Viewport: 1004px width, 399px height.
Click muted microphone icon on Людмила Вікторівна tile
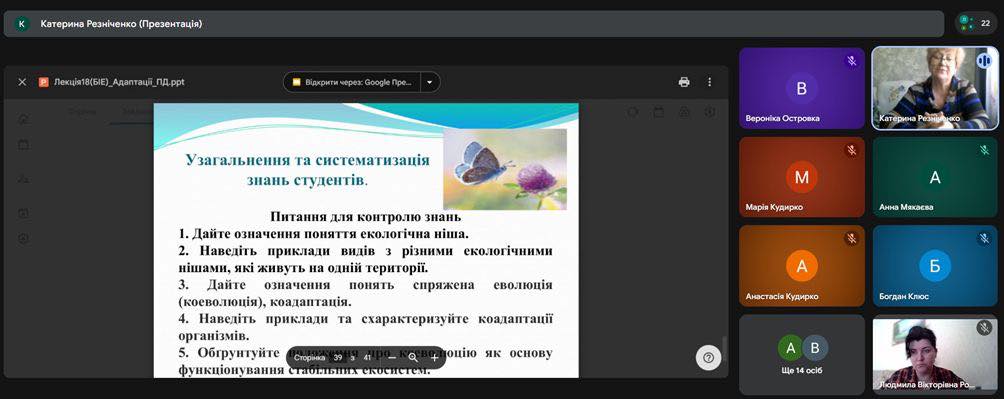point(984,328)
